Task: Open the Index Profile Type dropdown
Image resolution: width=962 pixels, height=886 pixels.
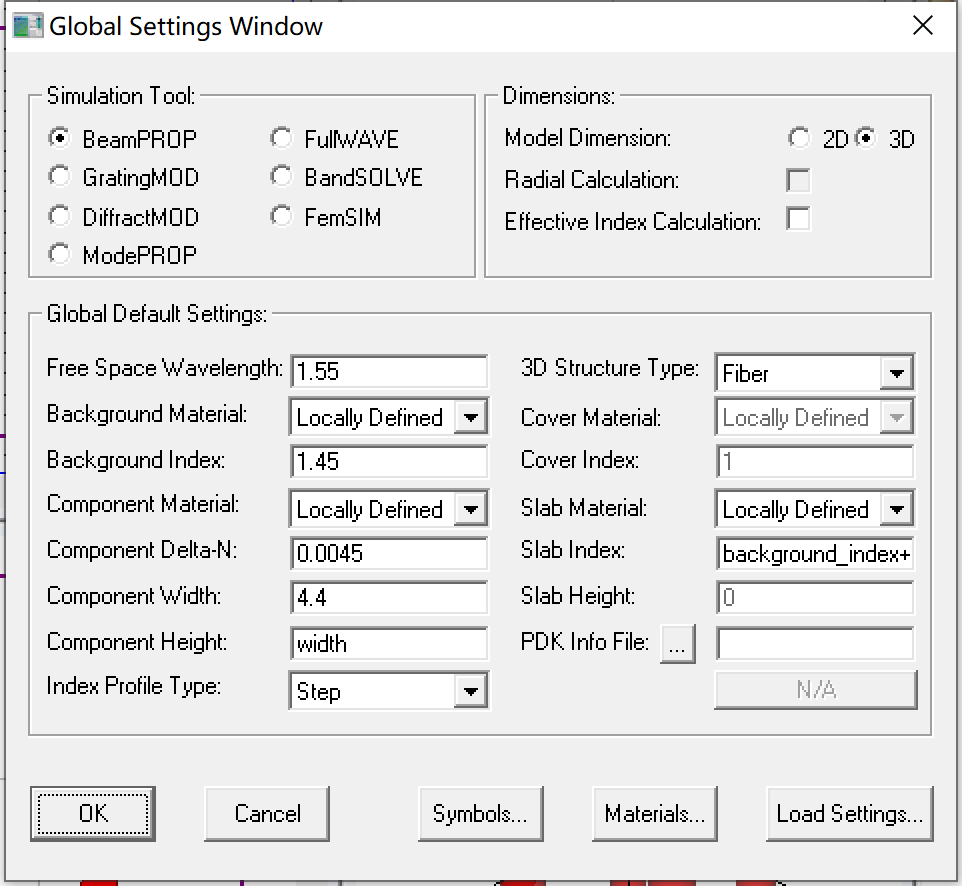Action: click(470, 690)
